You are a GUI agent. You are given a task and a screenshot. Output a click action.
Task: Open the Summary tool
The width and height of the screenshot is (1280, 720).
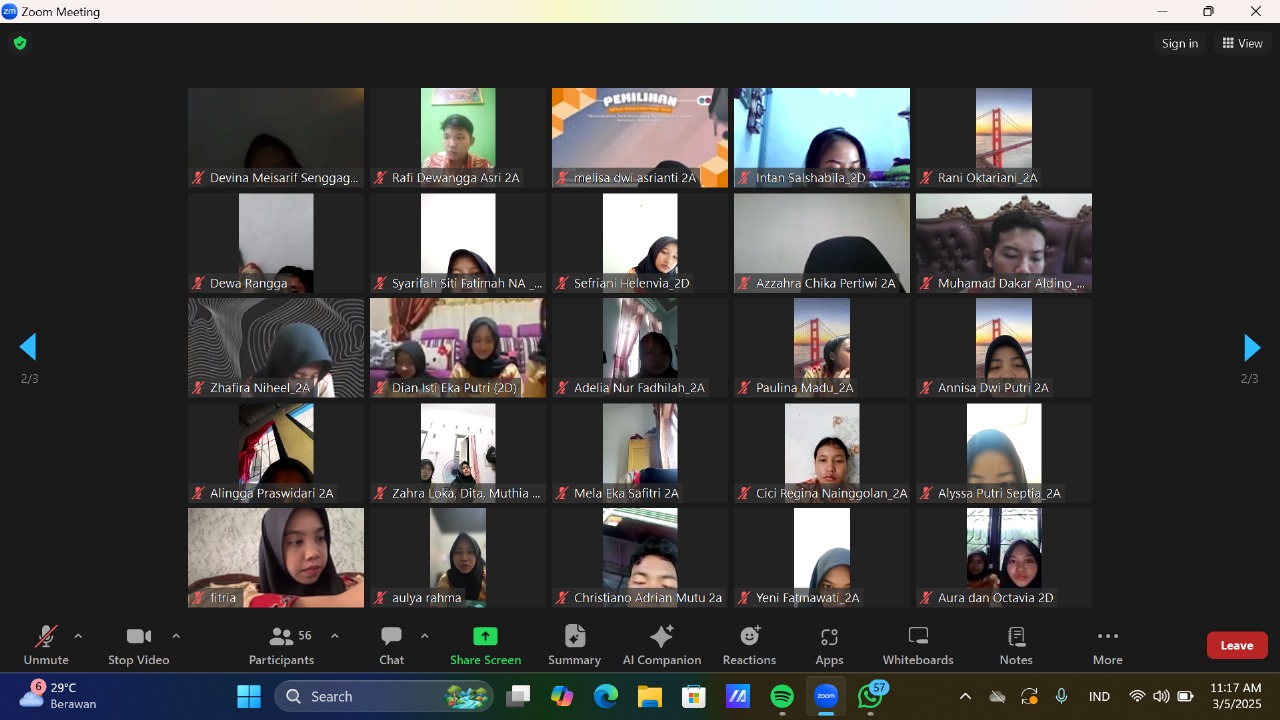pyautogui.click(x=574, y=645)
